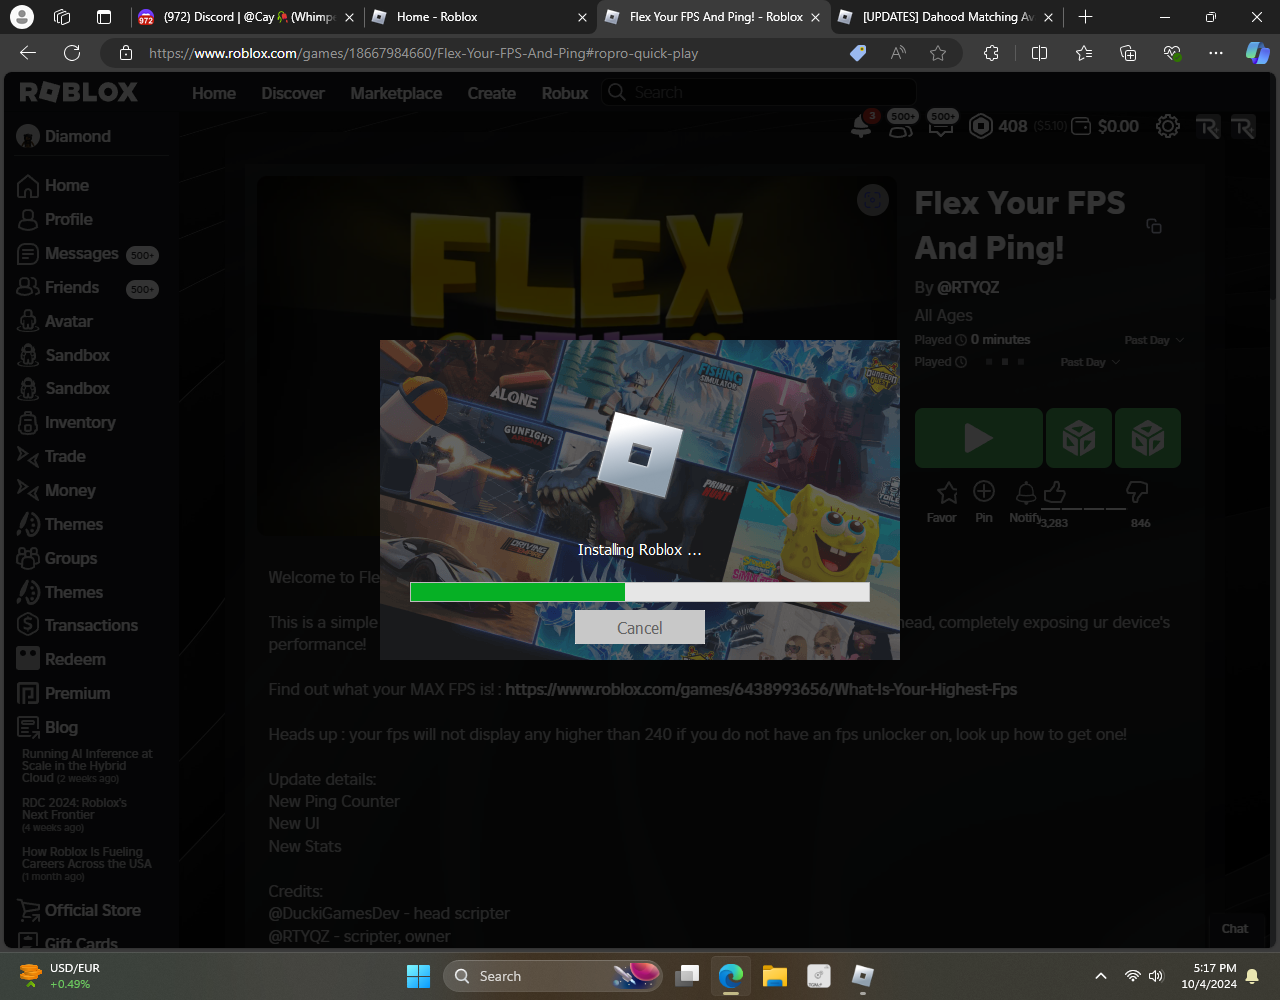Viewport: 1280px width, 1000px height.
Task: Open Roblox notifications bell
Action: pyautogui.click(x=861, y=126)
